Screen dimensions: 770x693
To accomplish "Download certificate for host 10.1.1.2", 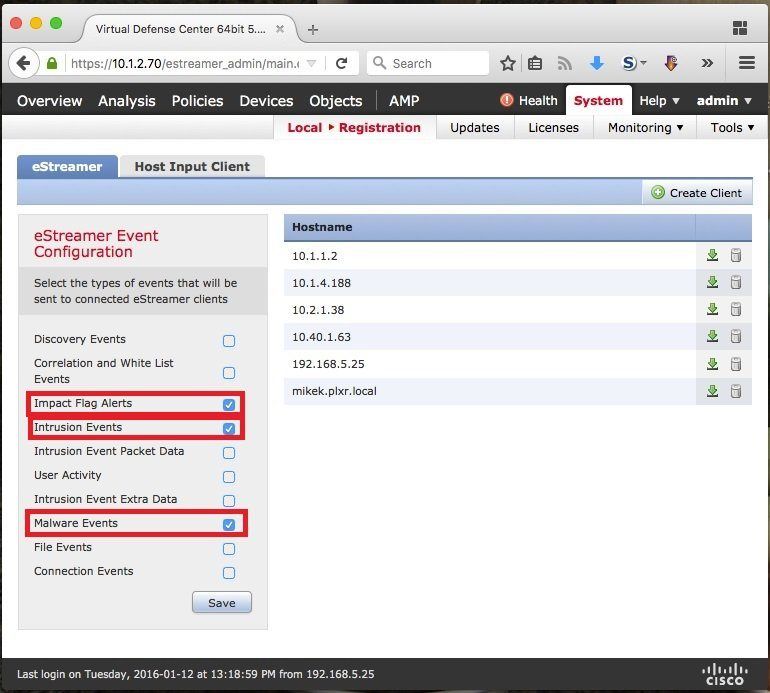I will point(712,255).
